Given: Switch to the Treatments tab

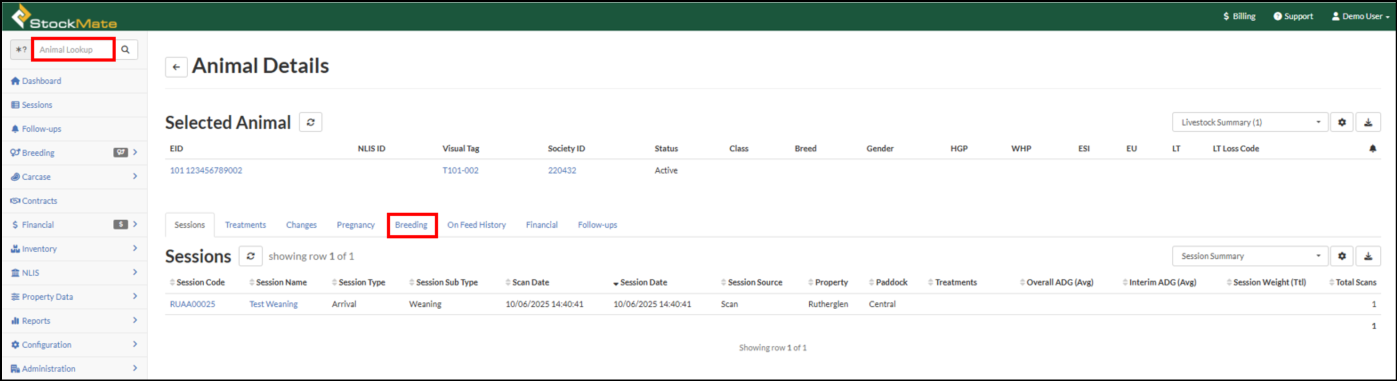Looking at the screenshot, I should tap(245, 225).
